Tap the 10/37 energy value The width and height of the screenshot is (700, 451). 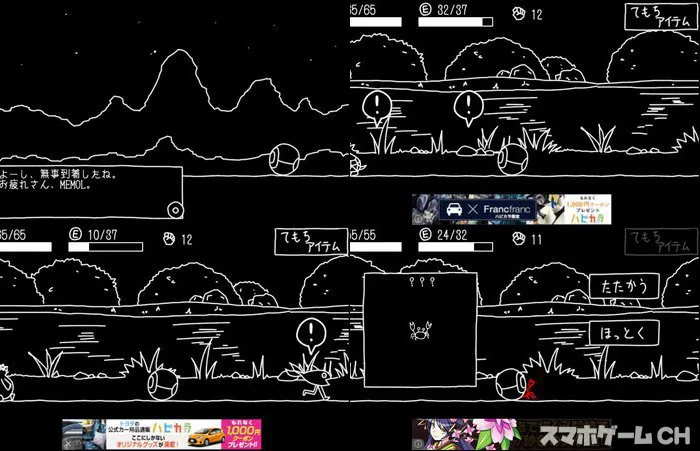click(x=102, y=234)
